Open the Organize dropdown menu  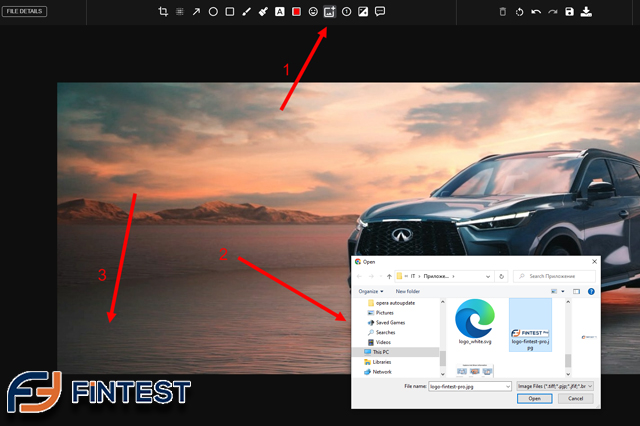(x=371, y=291)
